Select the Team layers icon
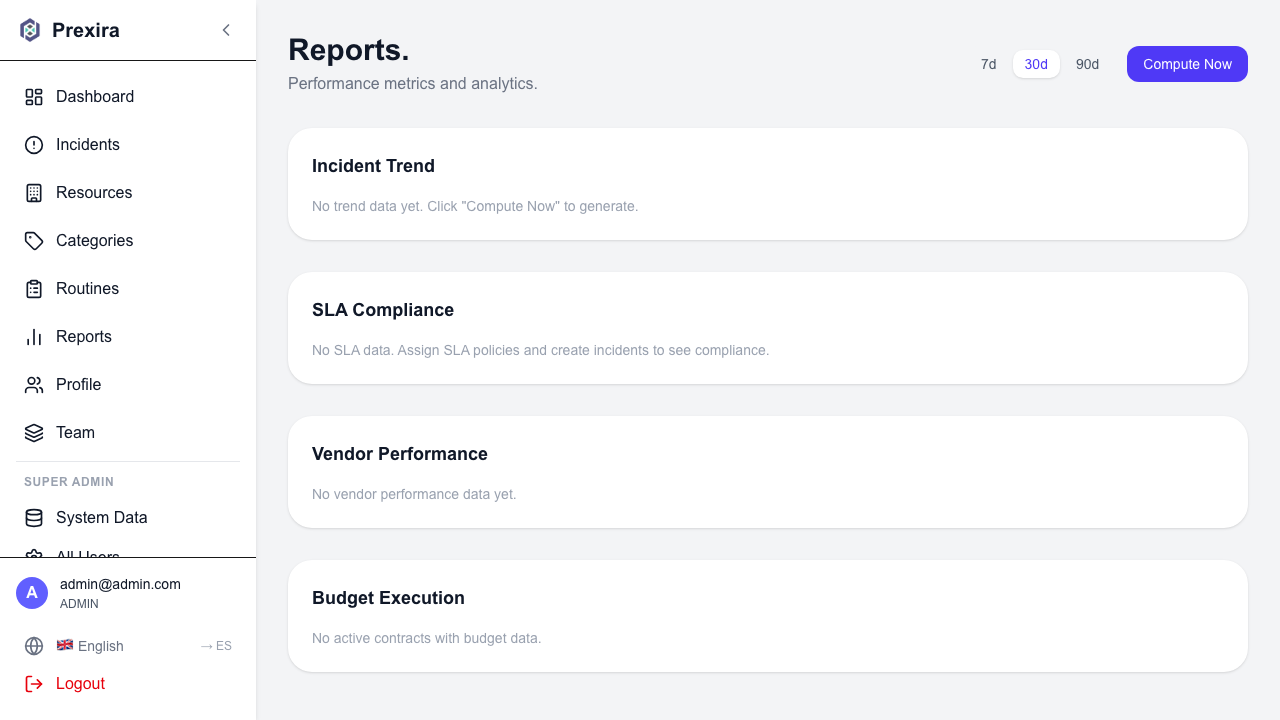The image size is (1280, 720). pos(33,432)
